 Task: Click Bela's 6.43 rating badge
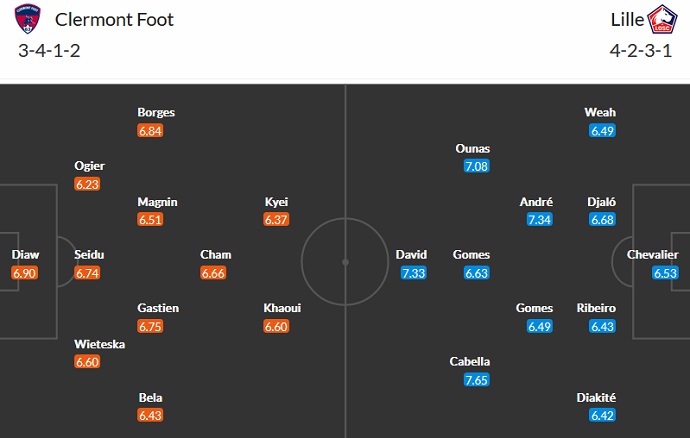[x=151, y=415]
